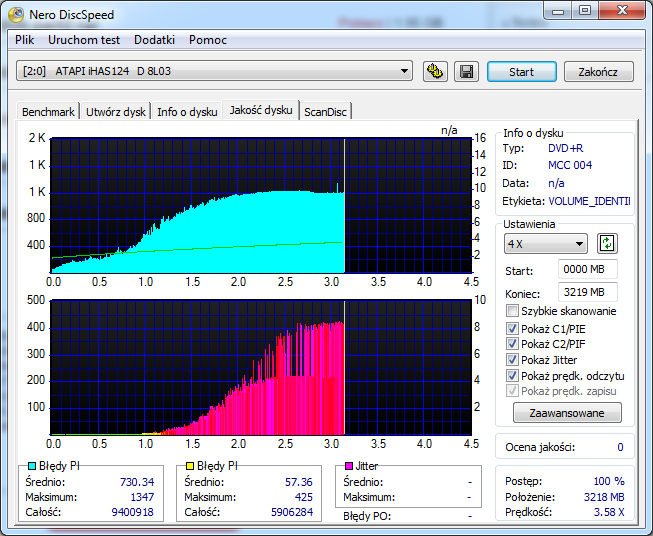The width and height of the screenshot is (653, 536).
Task: Switch to the Utwórz dysk tab
Action: [x=115, y=112]
